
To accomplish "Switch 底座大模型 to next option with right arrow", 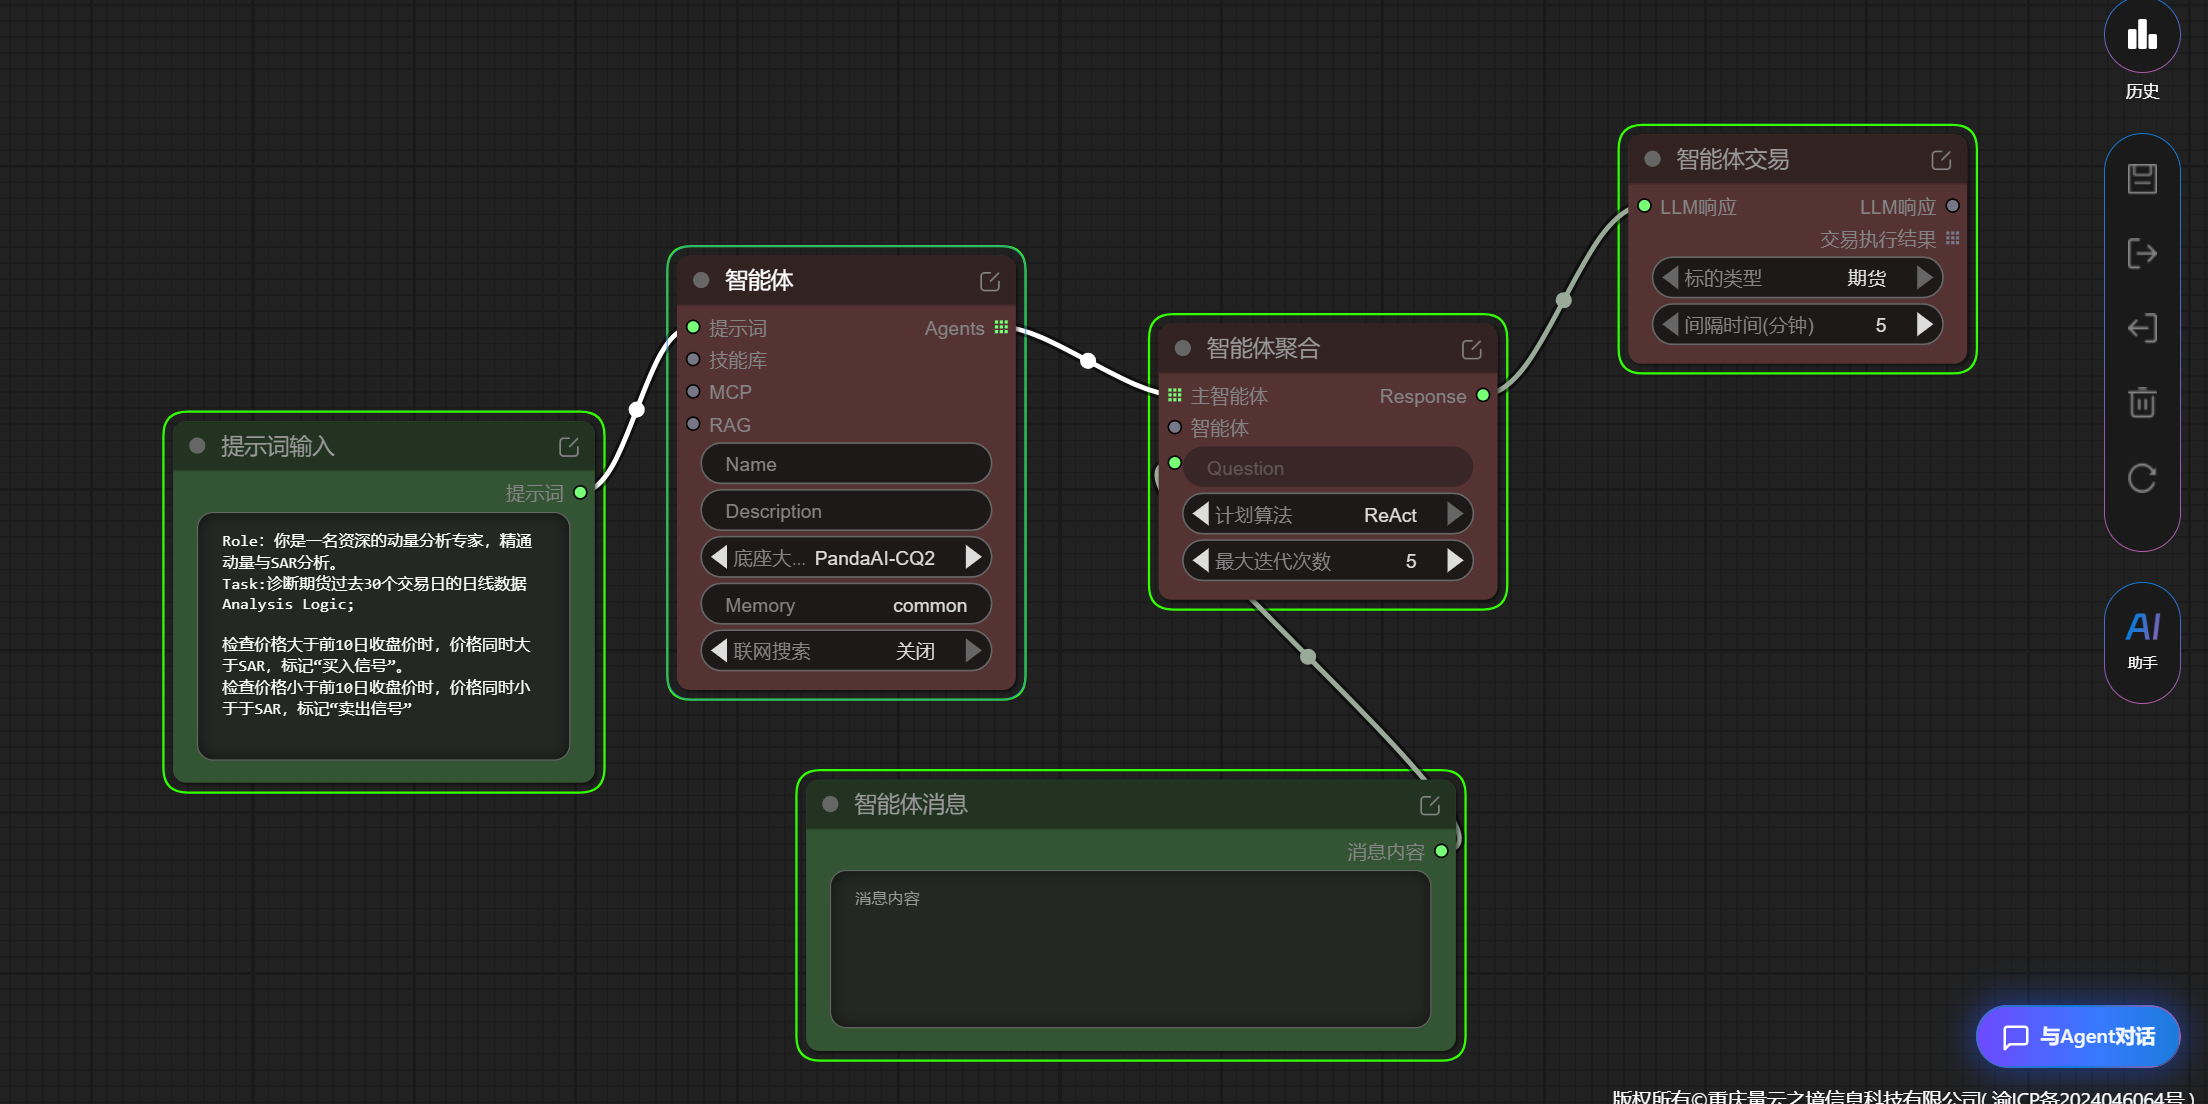I will [973, 558].
